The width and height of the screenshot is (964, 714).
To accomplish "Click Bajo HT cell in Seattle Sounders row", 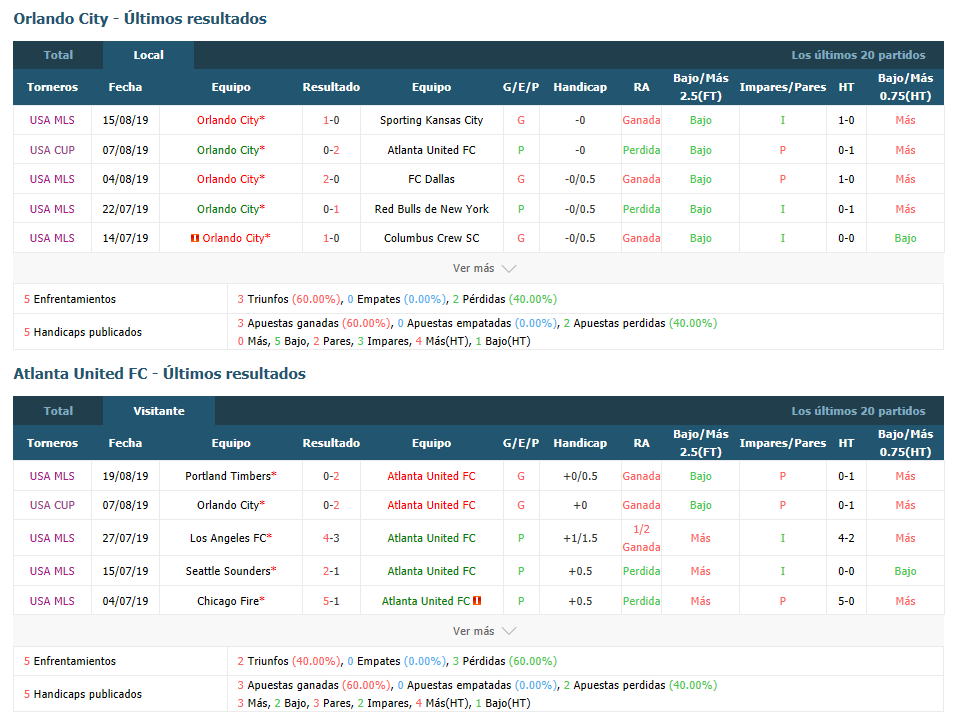I will click(x=905, y=571).
